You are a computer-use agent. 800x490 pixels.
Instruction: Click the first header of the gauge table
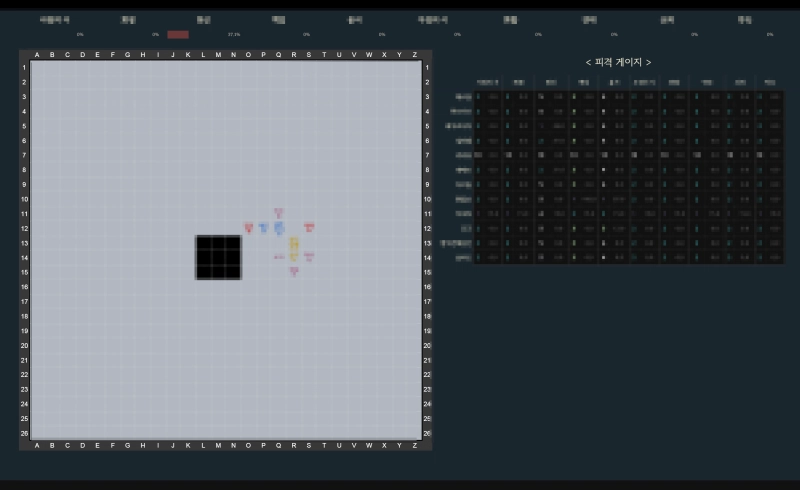(487, 83)
